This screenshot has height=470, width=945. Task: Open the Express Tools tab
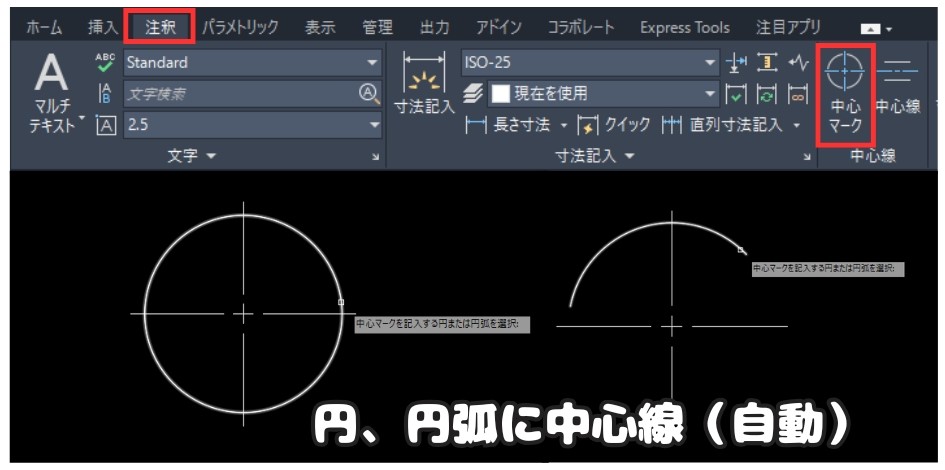685,28
